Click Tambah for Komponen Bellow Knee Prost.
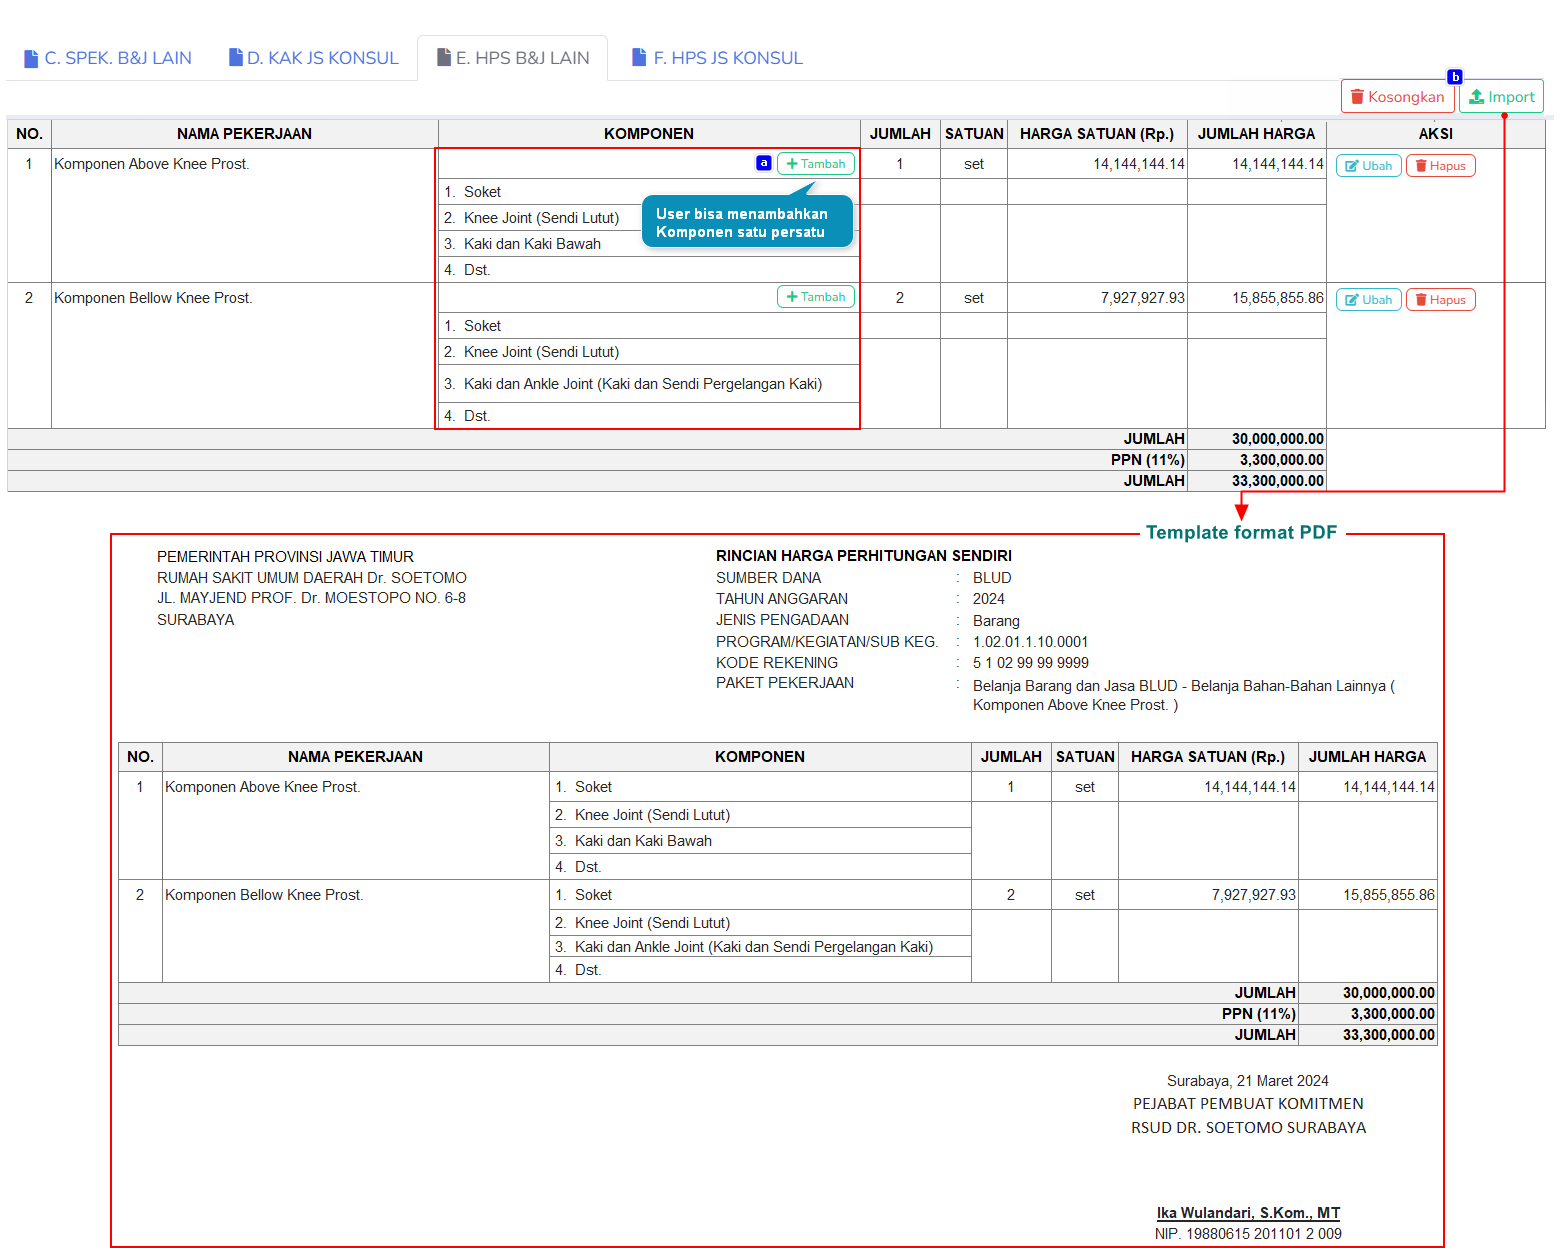 click(x=816, y=297)
